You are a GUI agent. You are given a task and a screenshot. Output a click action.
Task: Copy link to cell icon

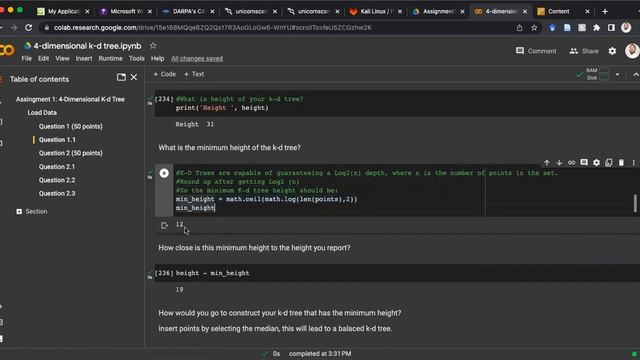click(571, 162)
